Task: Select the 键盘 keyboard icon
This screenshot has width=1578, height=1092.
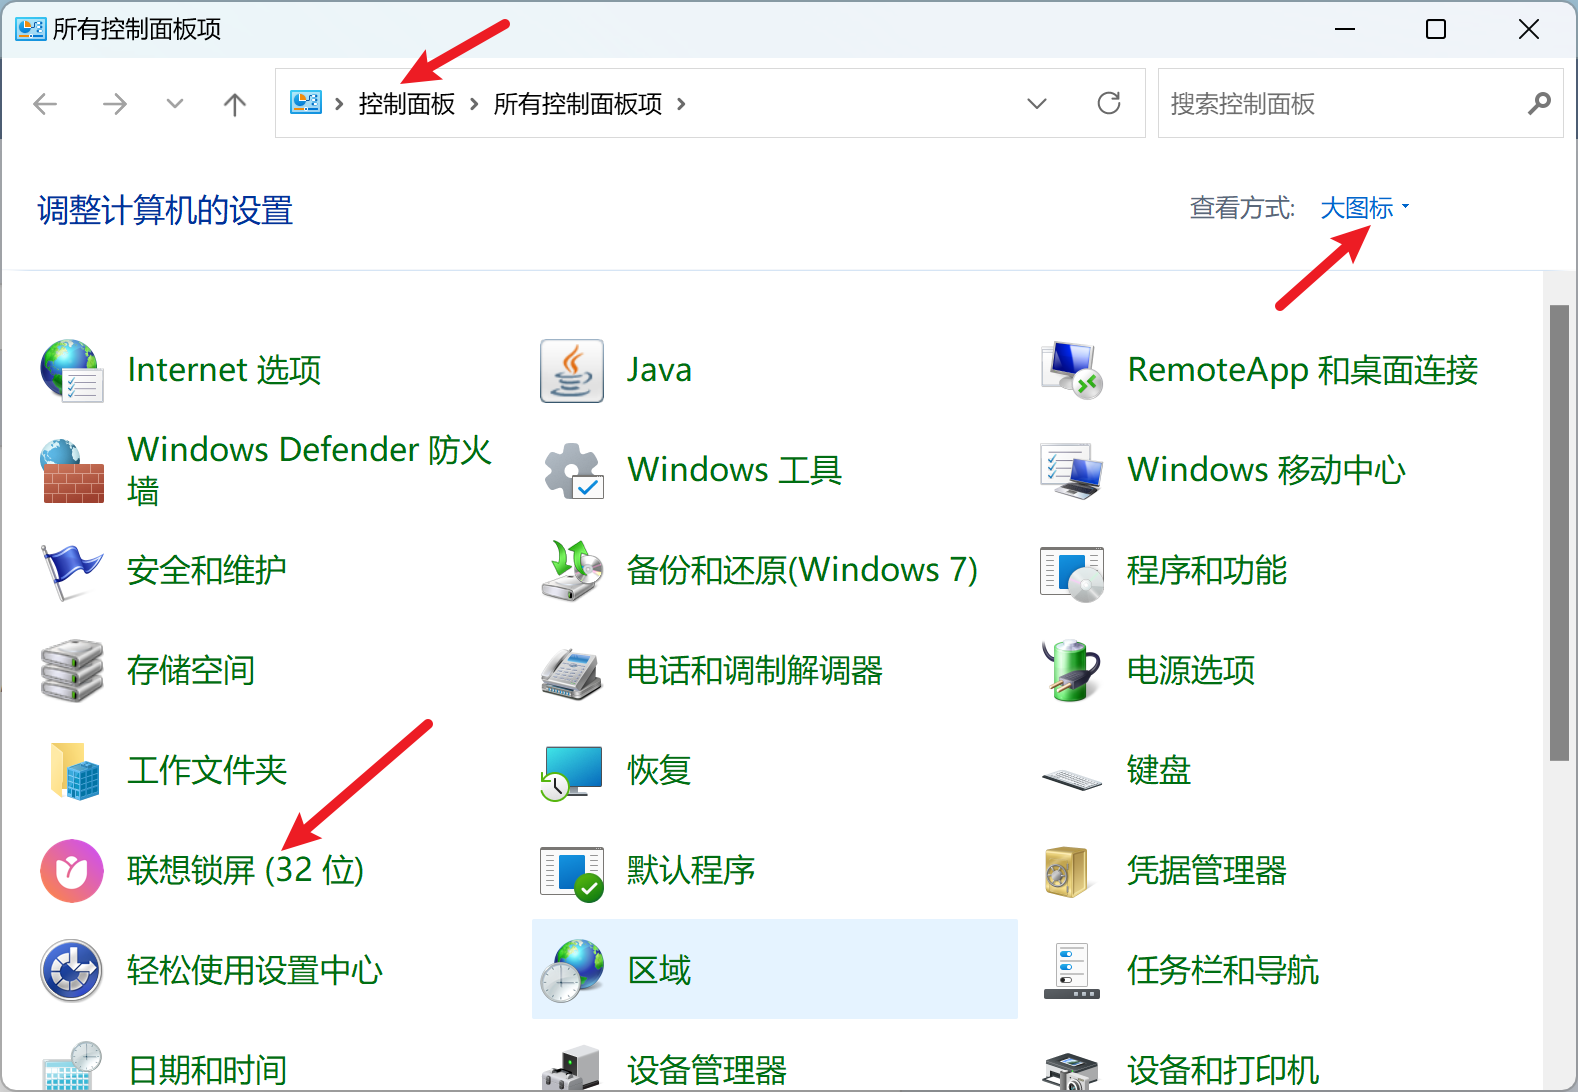Action: point(1072,777)
